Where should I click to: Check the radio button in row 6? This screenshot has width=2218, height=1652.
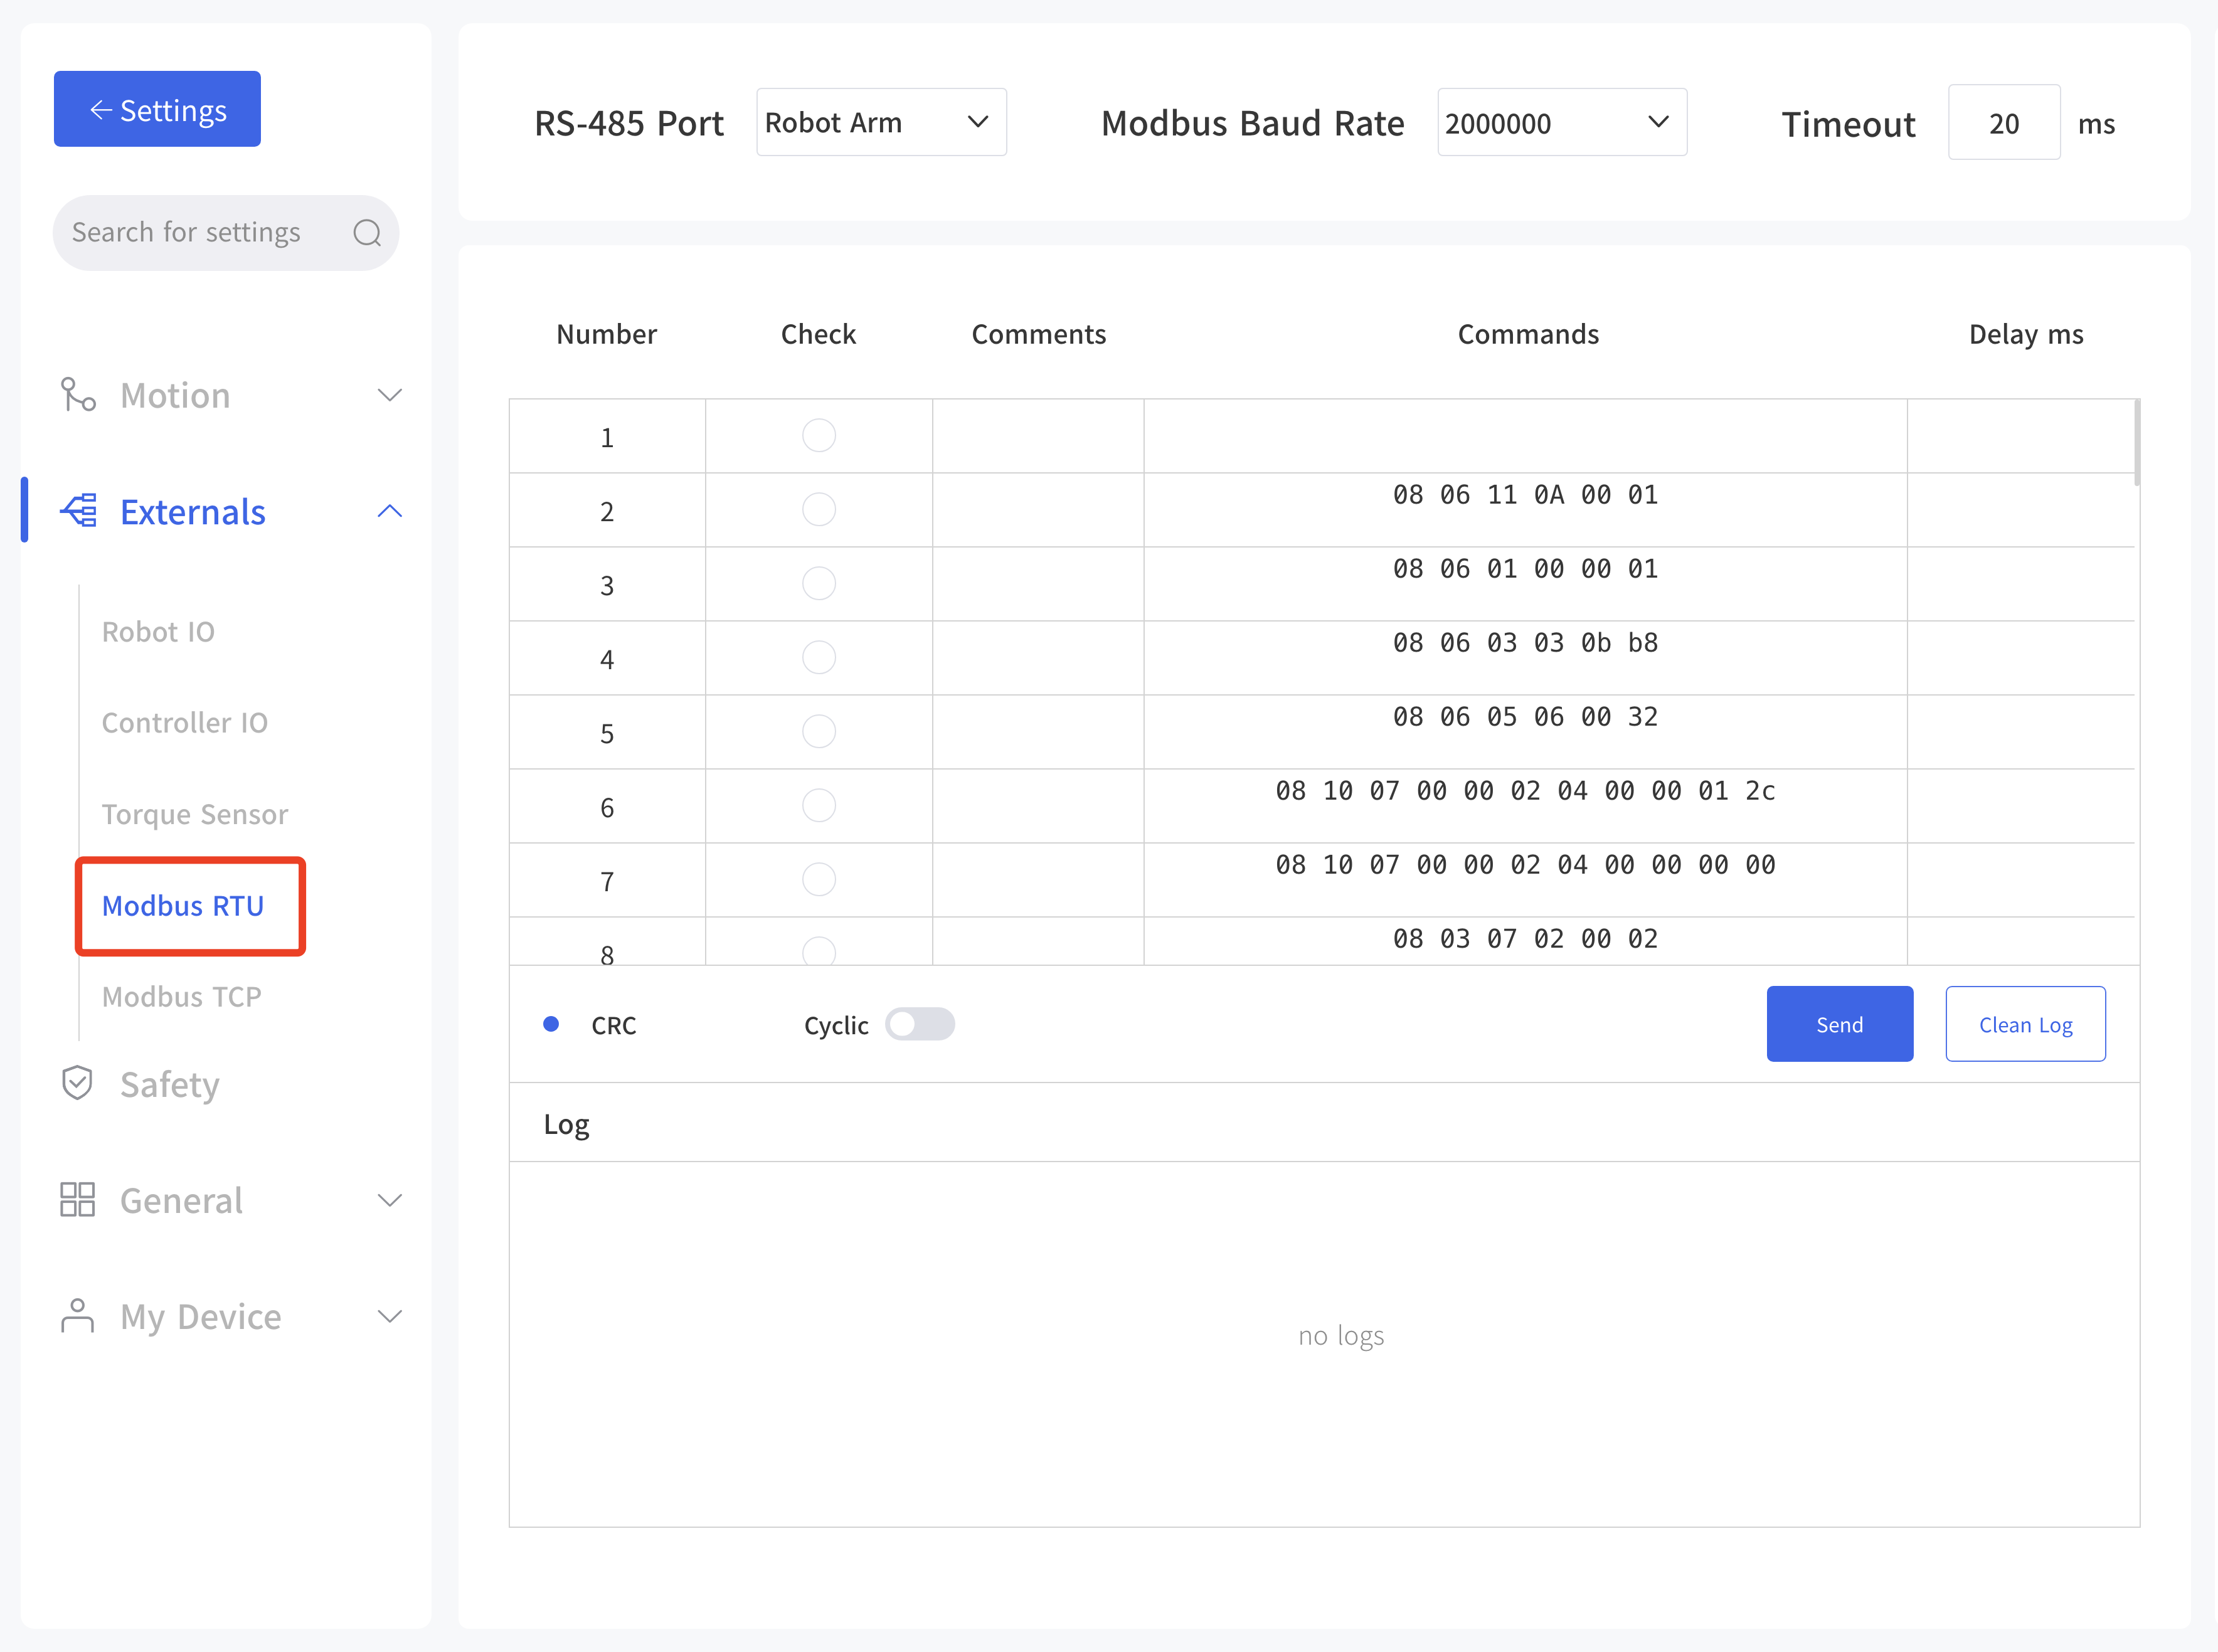click(x=818, y=805)
